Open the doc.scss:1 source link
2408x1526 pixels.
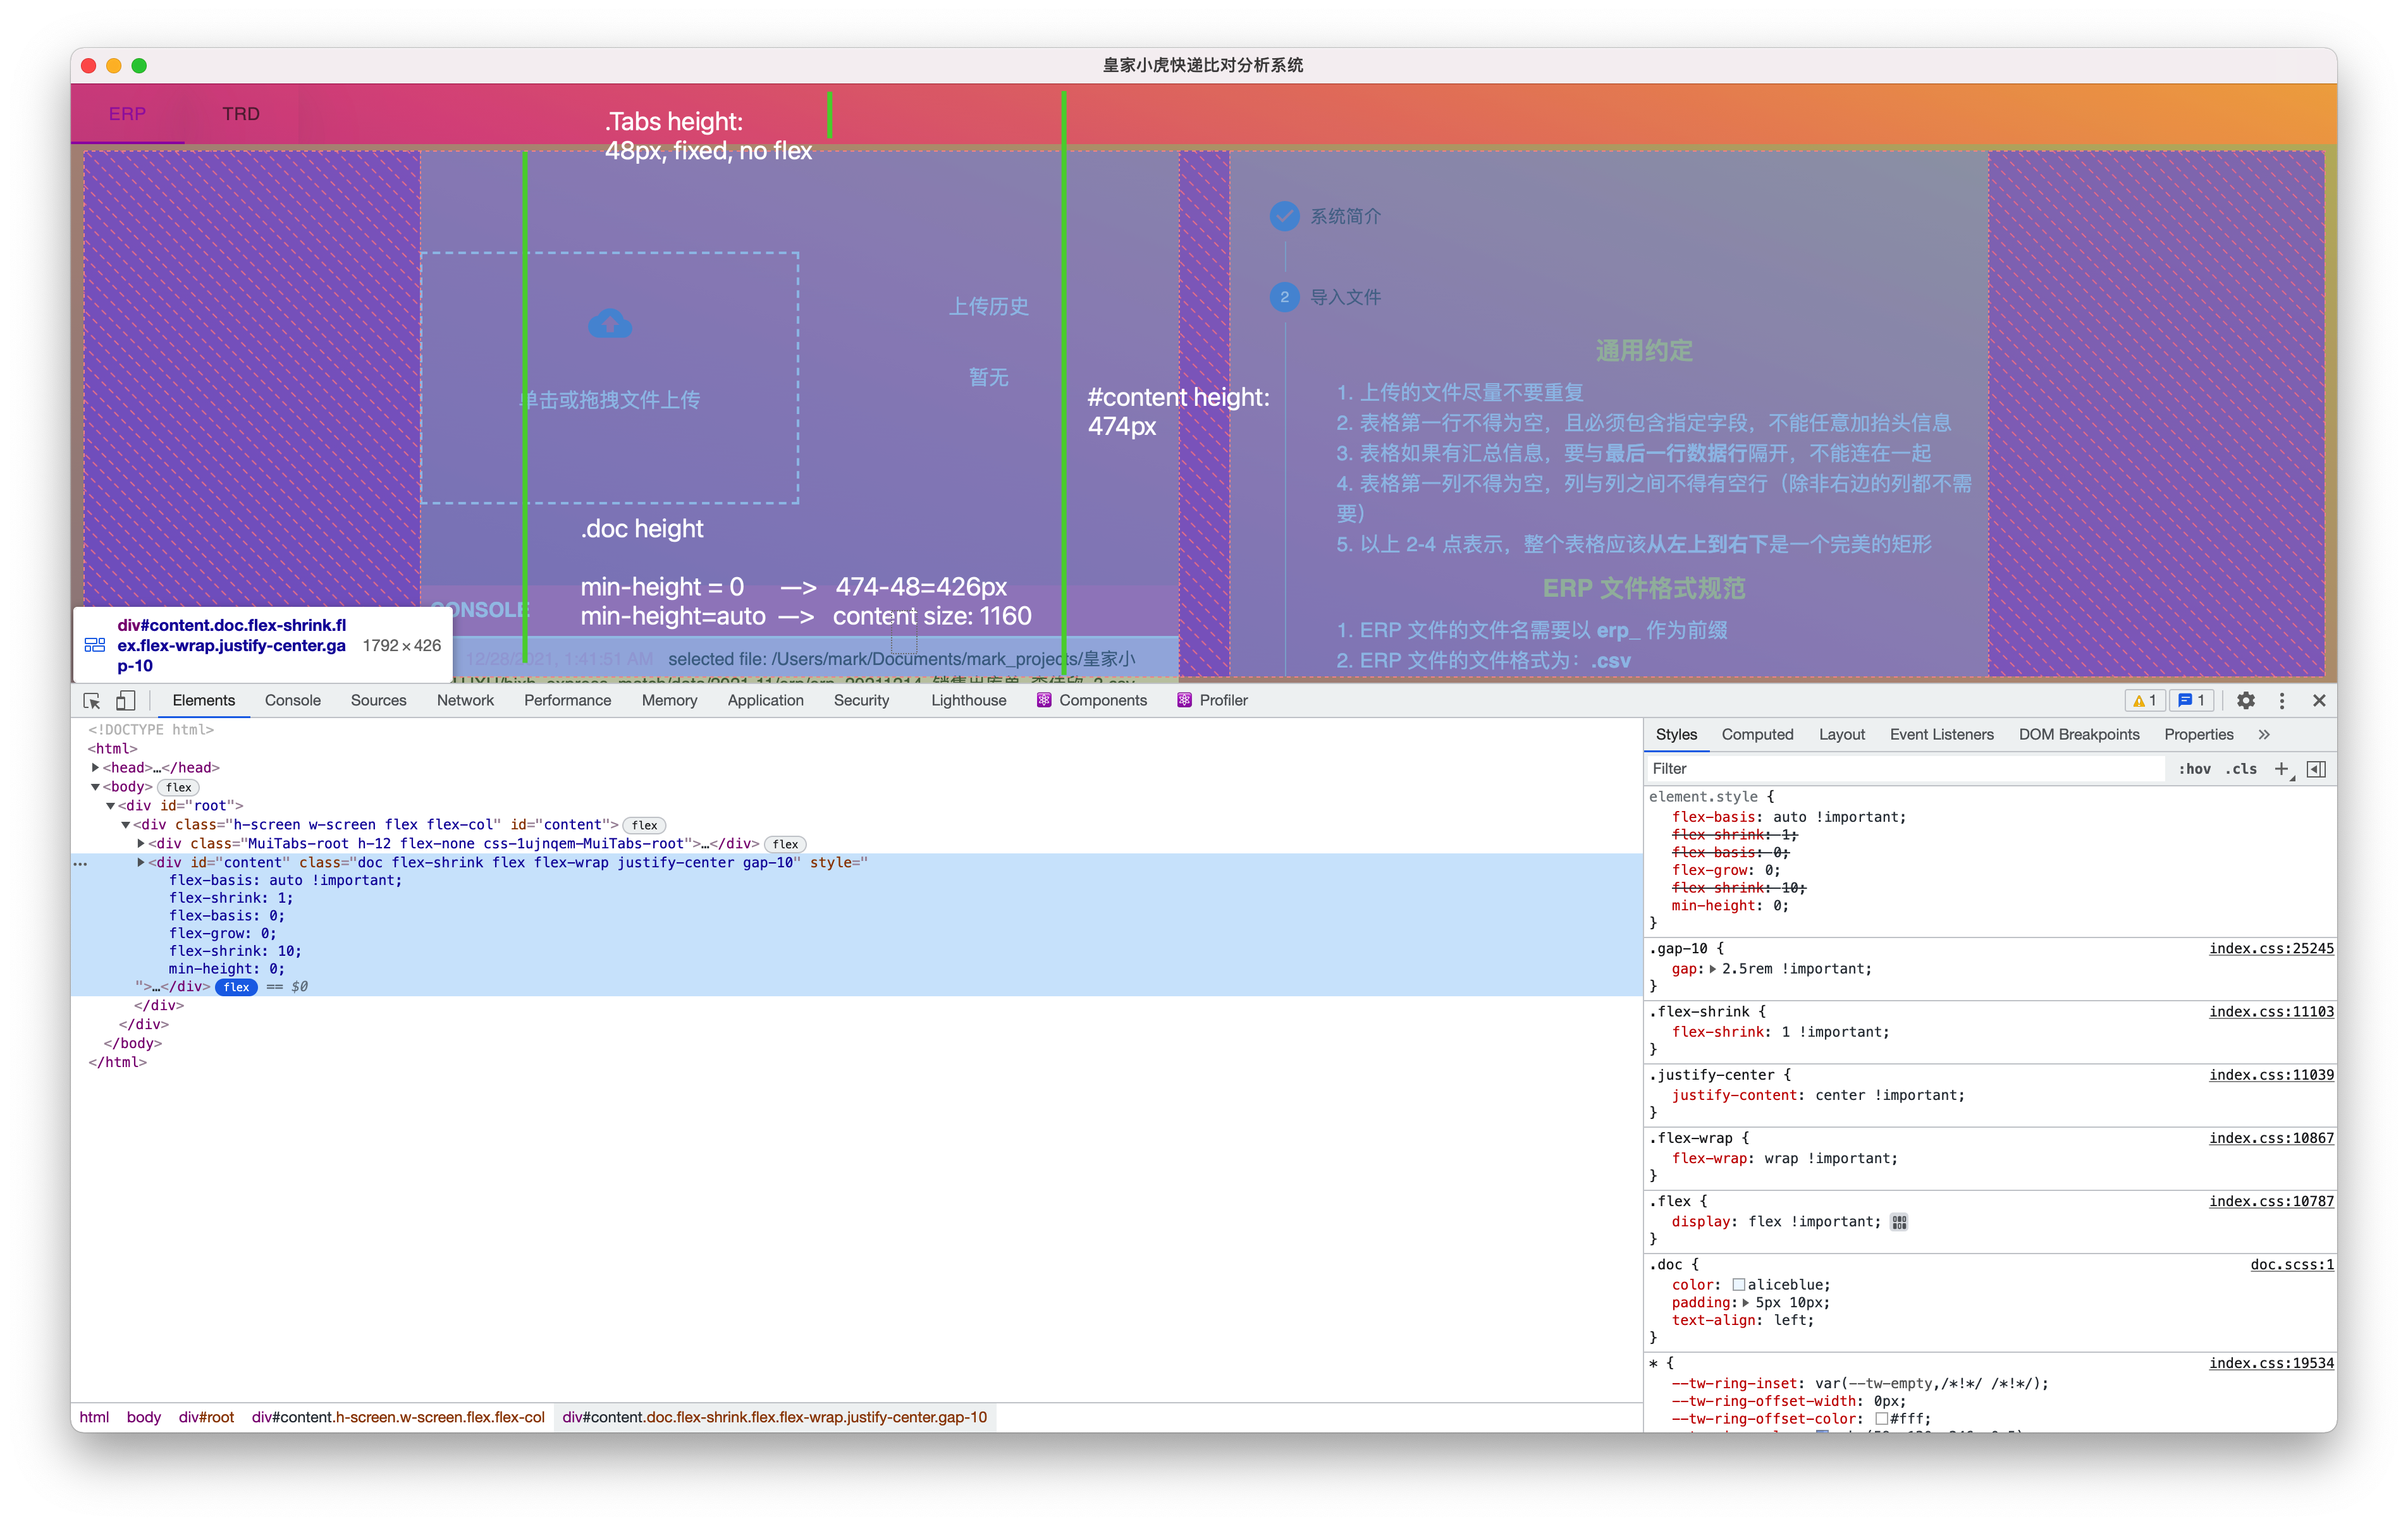pyautogui.click(x=2292, y=1265)
